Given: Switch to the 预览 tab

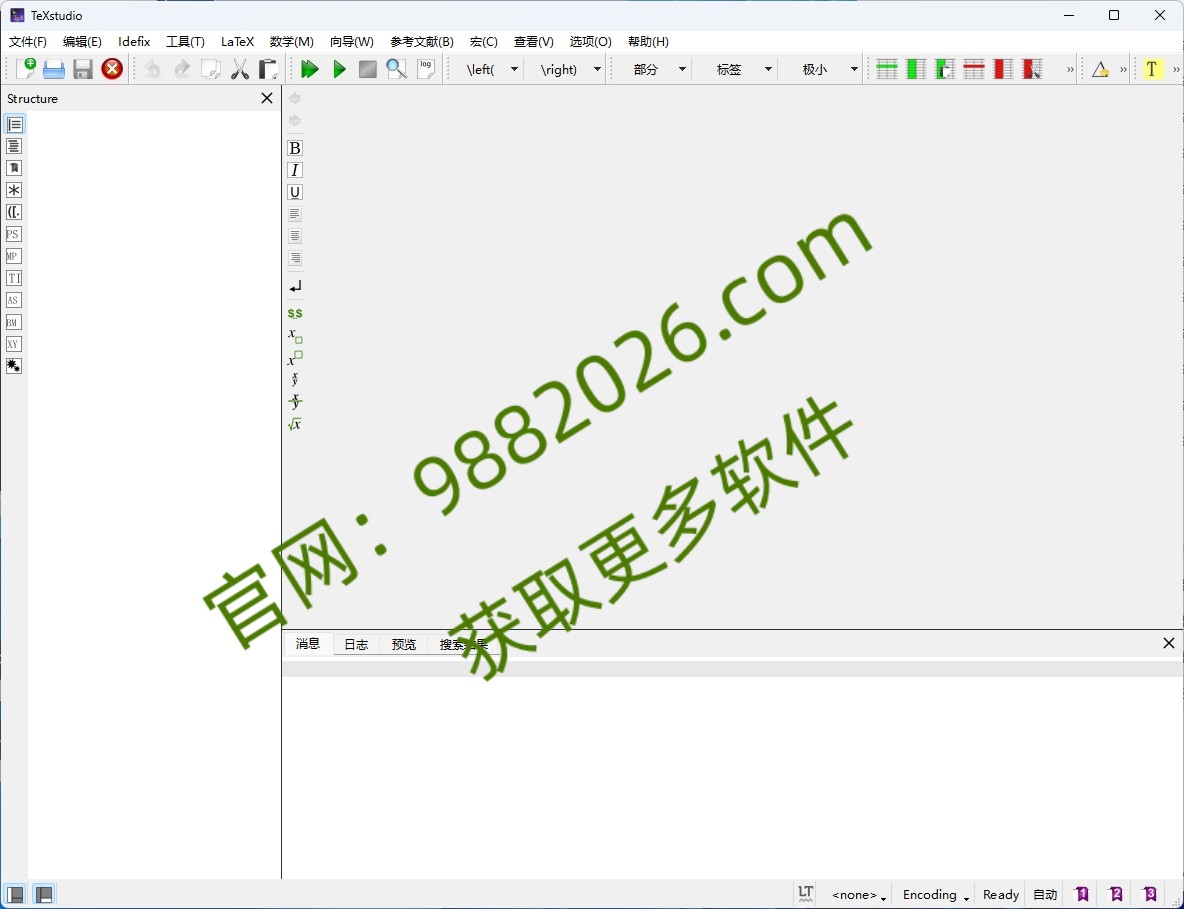Looking at the screenshot, I should [x=404, y=644].
